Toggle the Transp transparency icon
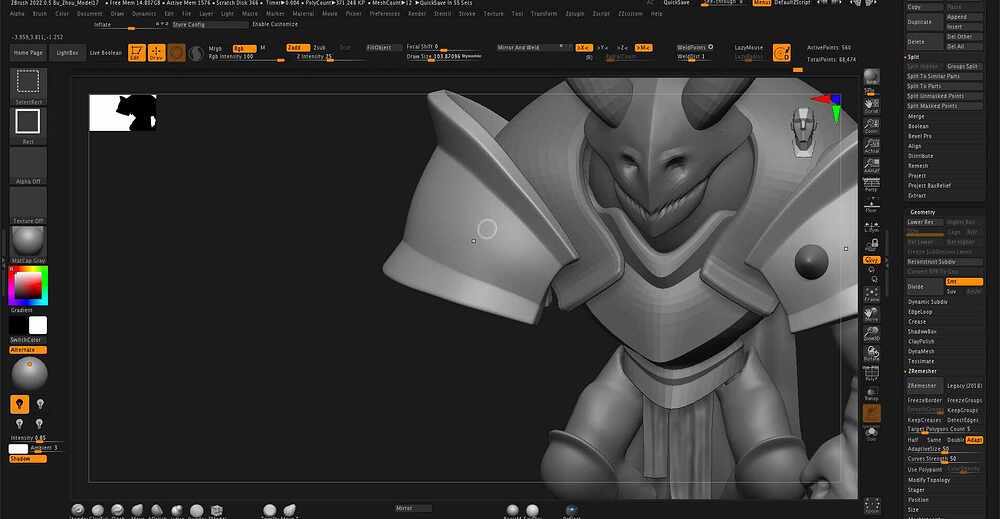The image size is (1000, 519). 871,393
